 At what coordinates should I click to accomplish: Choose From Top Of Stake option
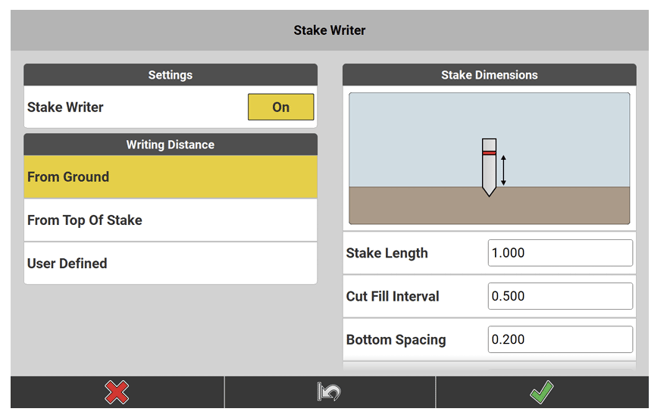(170, 220)
